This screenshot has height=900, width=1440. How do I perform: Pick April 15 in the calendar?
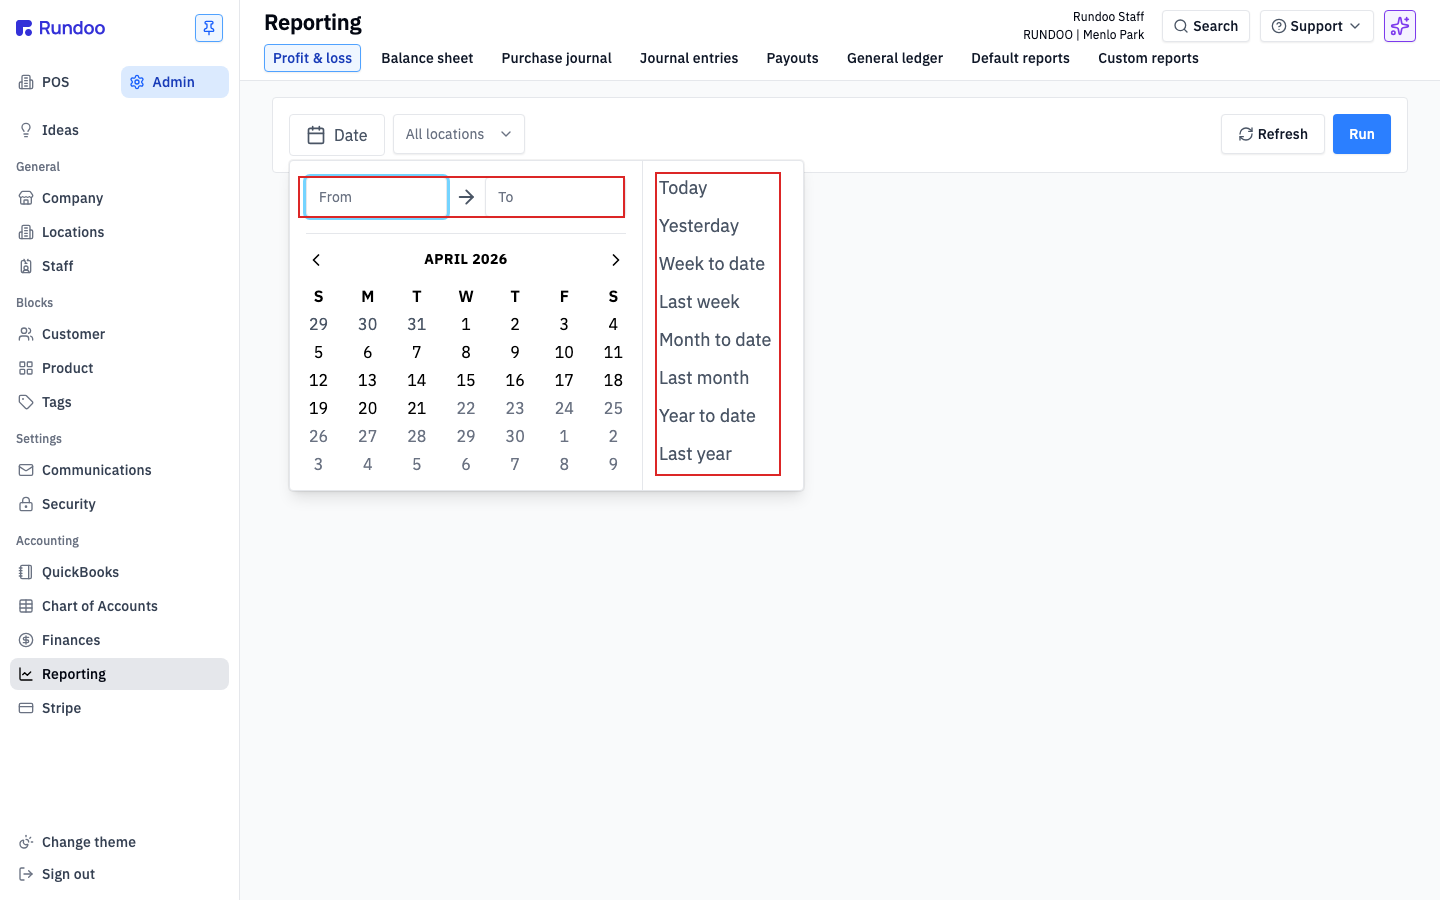(466, 380)
